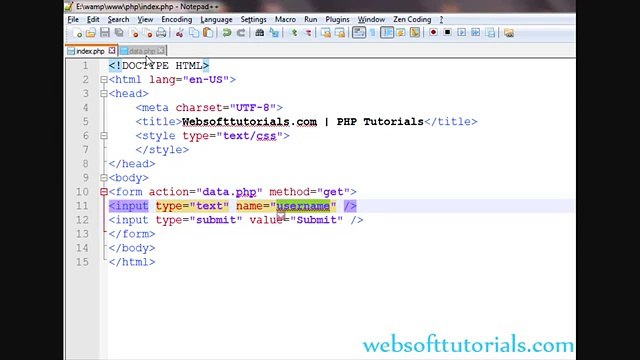This screenshot has width=640, height=360.
Task: Click line number 13 in the margin
Action: pos(82,234)
